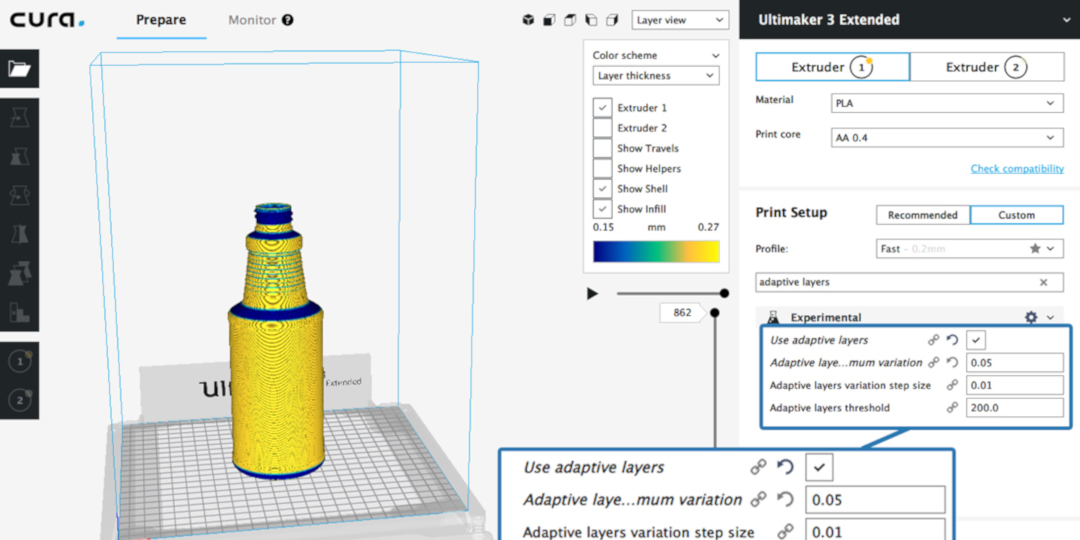Switch camera to the top view cube

click(x=570, y=20)
